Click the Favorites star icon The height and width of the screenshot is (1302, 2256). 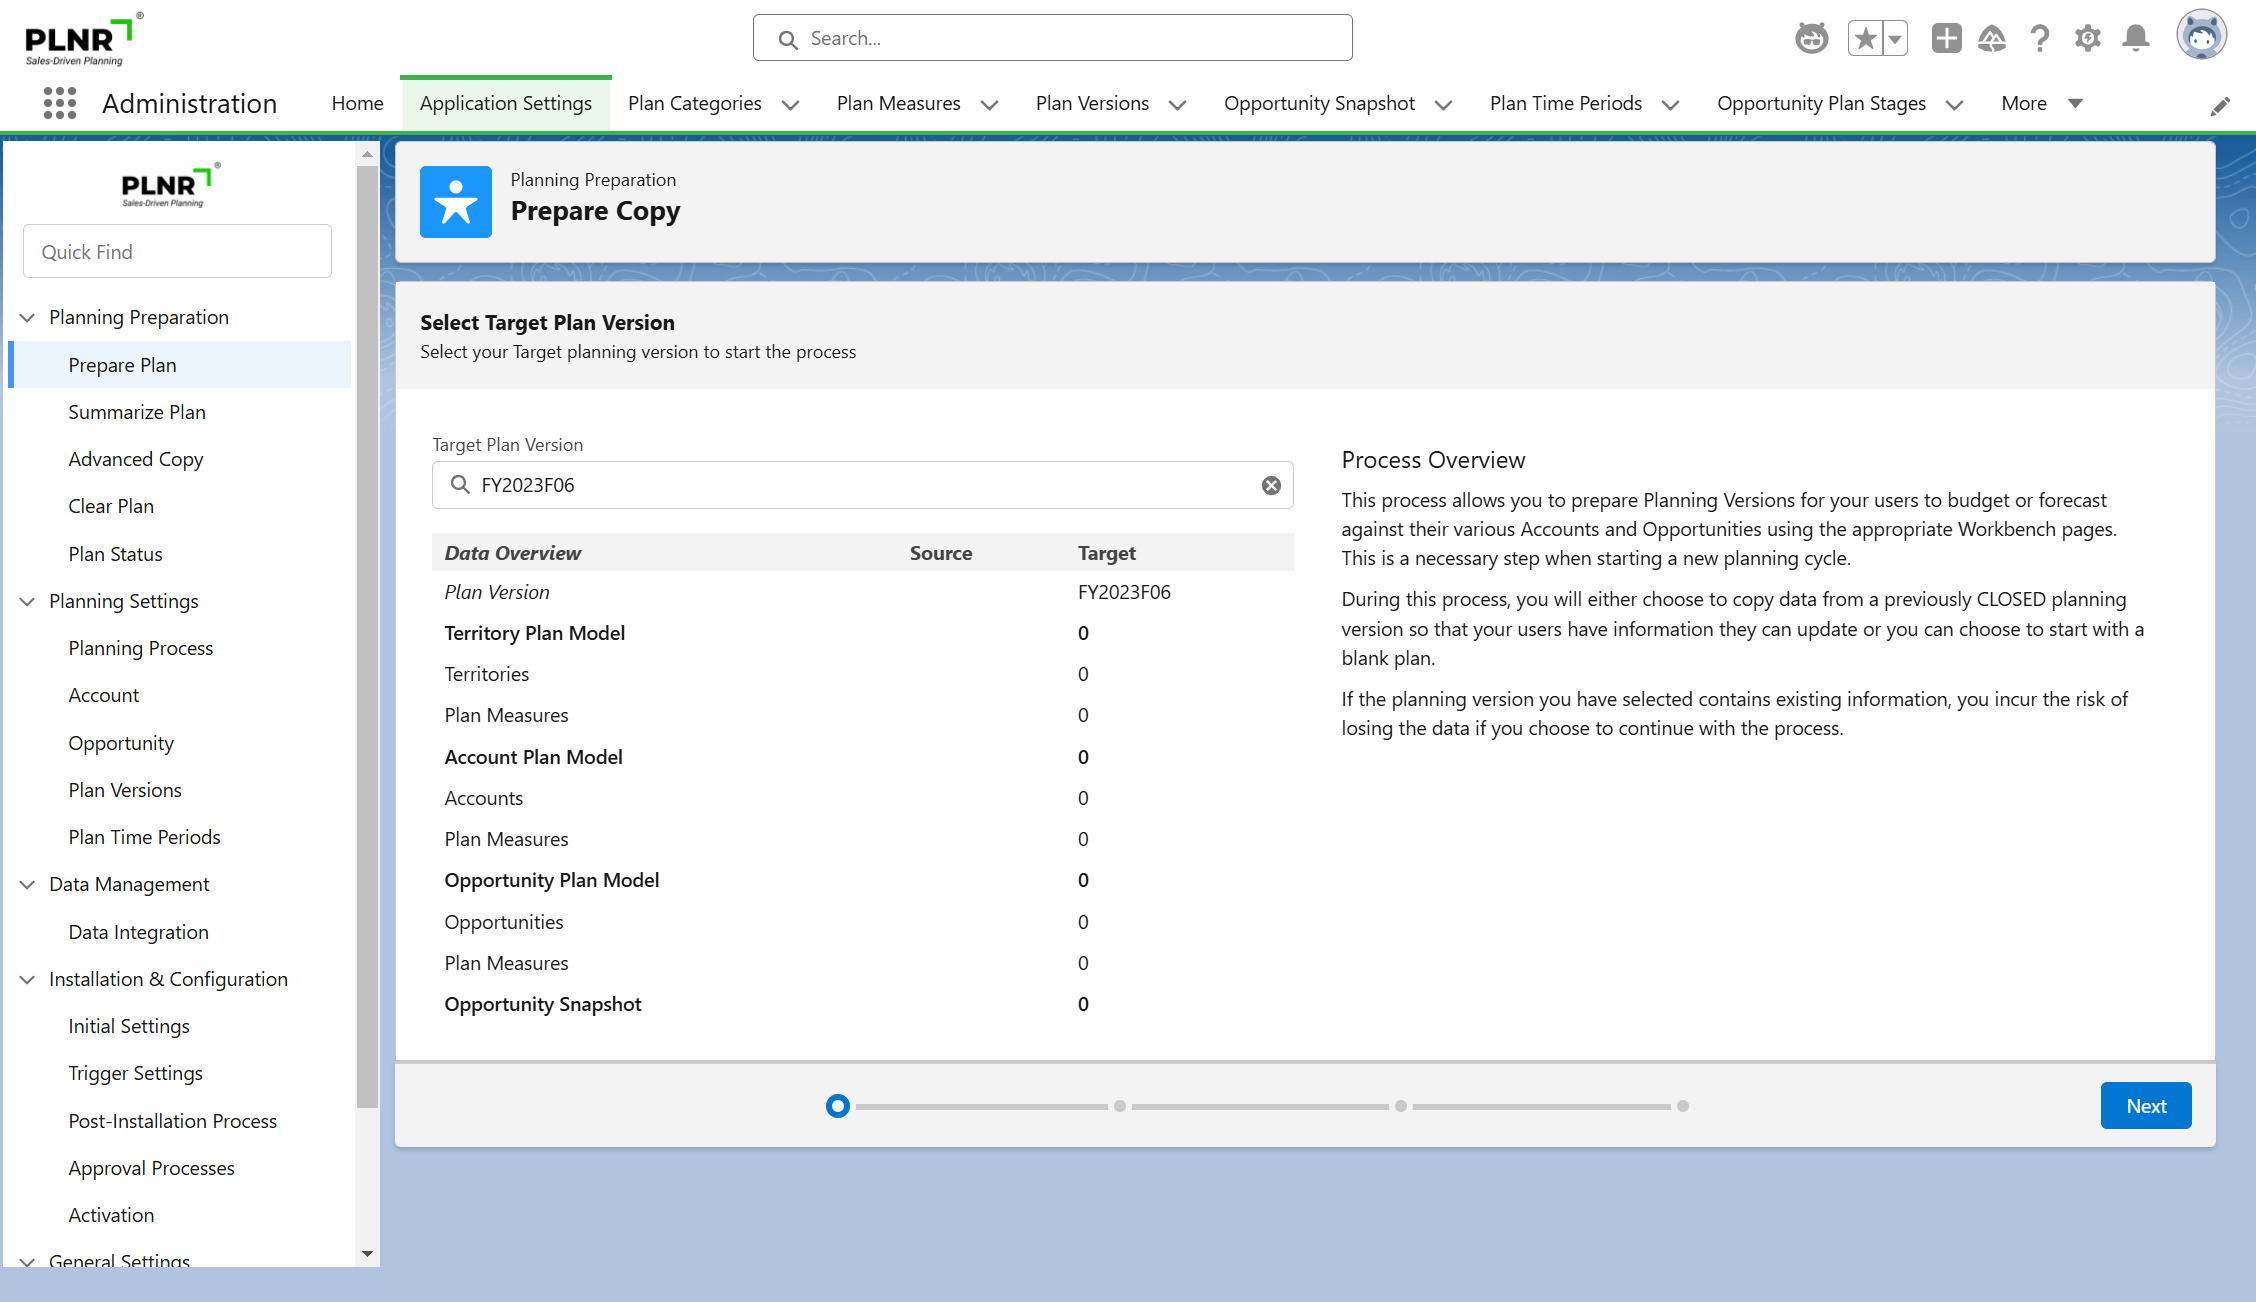point(1865,39)
